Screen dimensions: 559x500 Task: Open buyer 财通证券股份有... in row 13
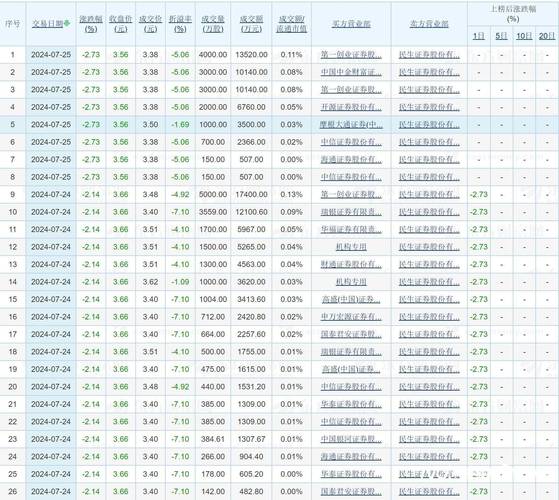click(x=351, y=264)
